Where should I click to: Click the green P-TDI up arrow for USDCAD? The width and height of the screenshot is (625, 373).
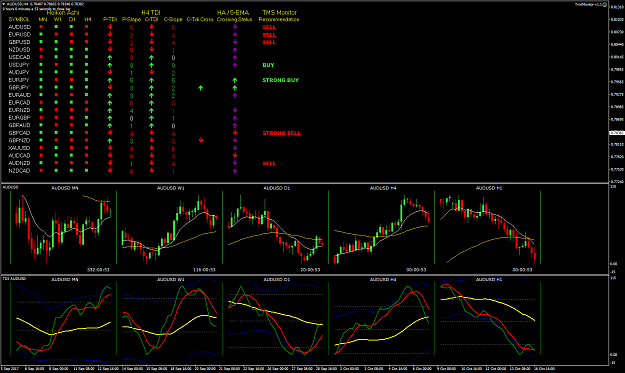pyautogui.click(x=110, y=57)
